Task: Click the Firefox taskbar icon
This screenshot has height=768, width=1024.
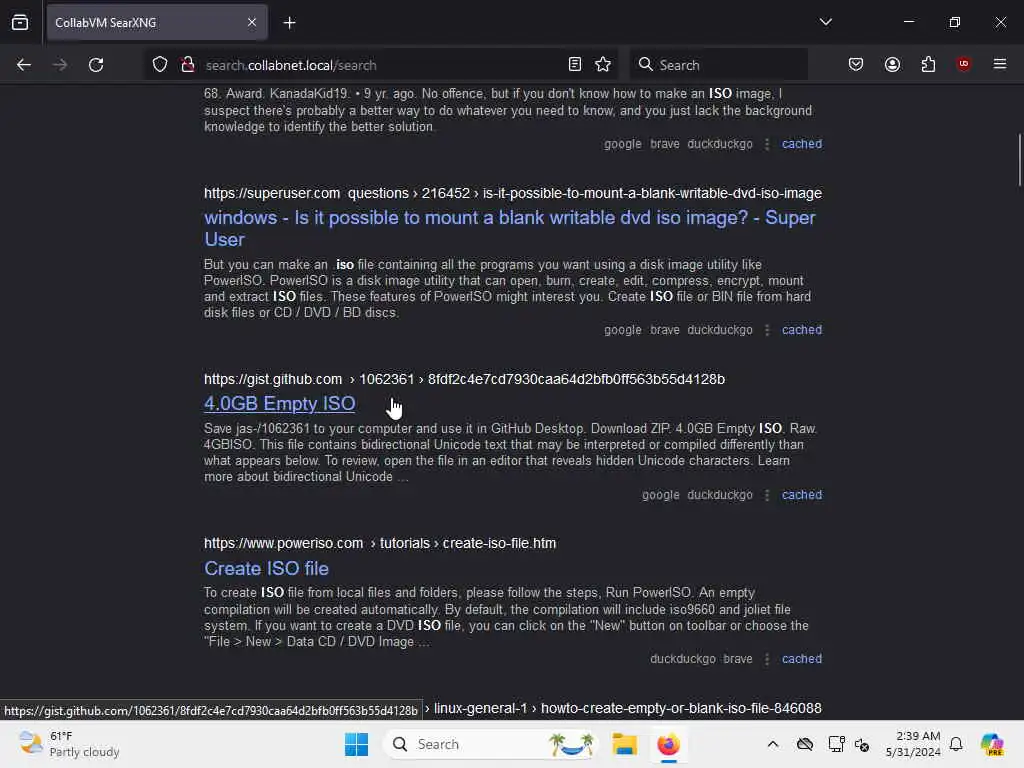Action: [669, 744]
